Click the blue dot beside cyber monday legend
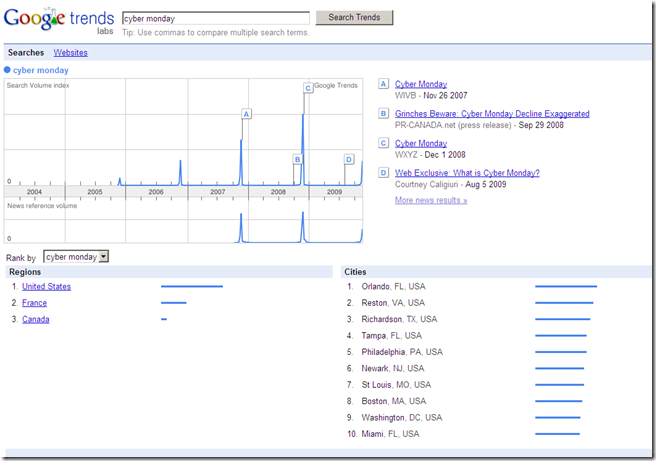This screenshot has height=461, width=656. 7,70
